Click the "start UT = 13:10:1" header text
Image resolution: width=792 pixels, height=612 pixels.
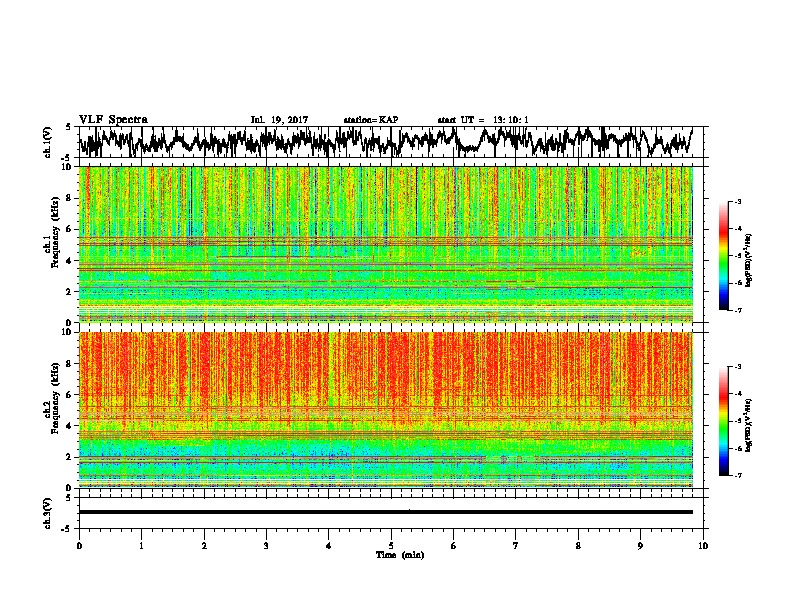pos(483,120)
